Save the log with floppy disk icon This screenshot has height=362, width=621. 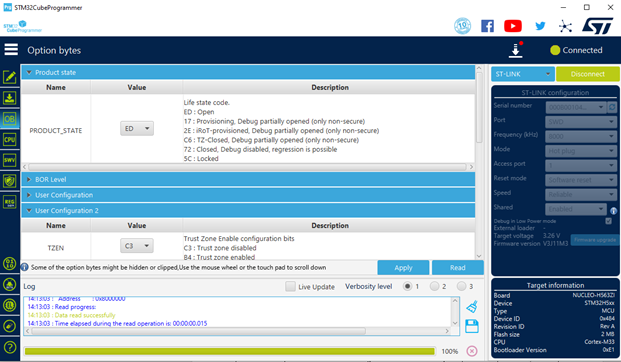(472, 326)
